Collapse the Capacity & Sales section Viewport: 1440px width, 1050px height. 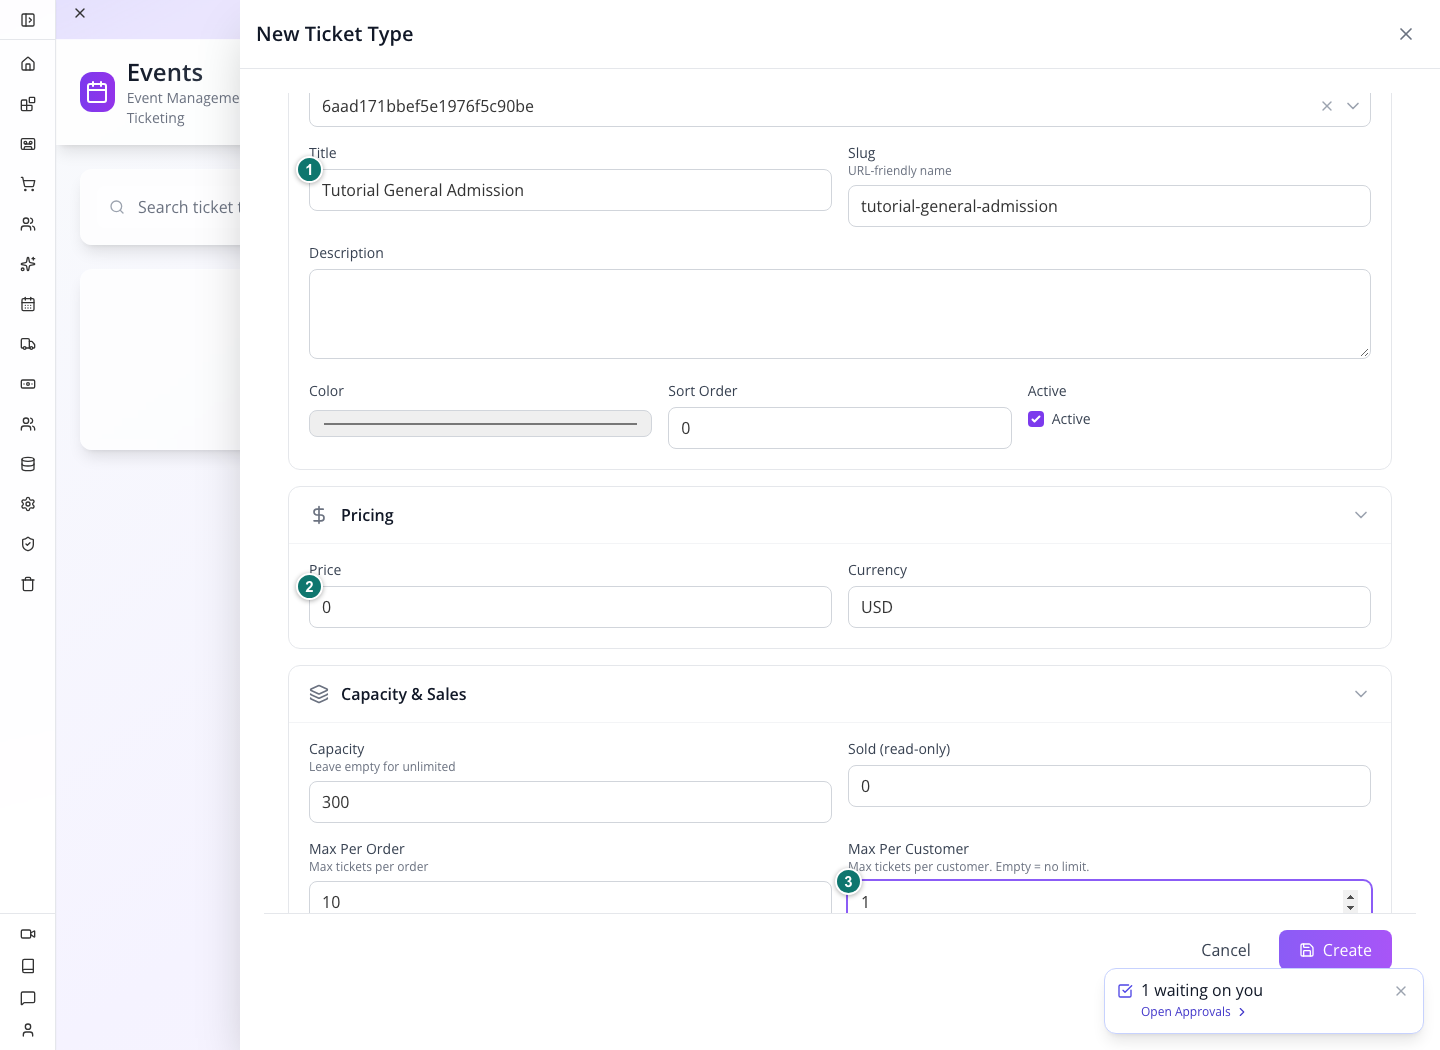click(x=1361, y=694)
